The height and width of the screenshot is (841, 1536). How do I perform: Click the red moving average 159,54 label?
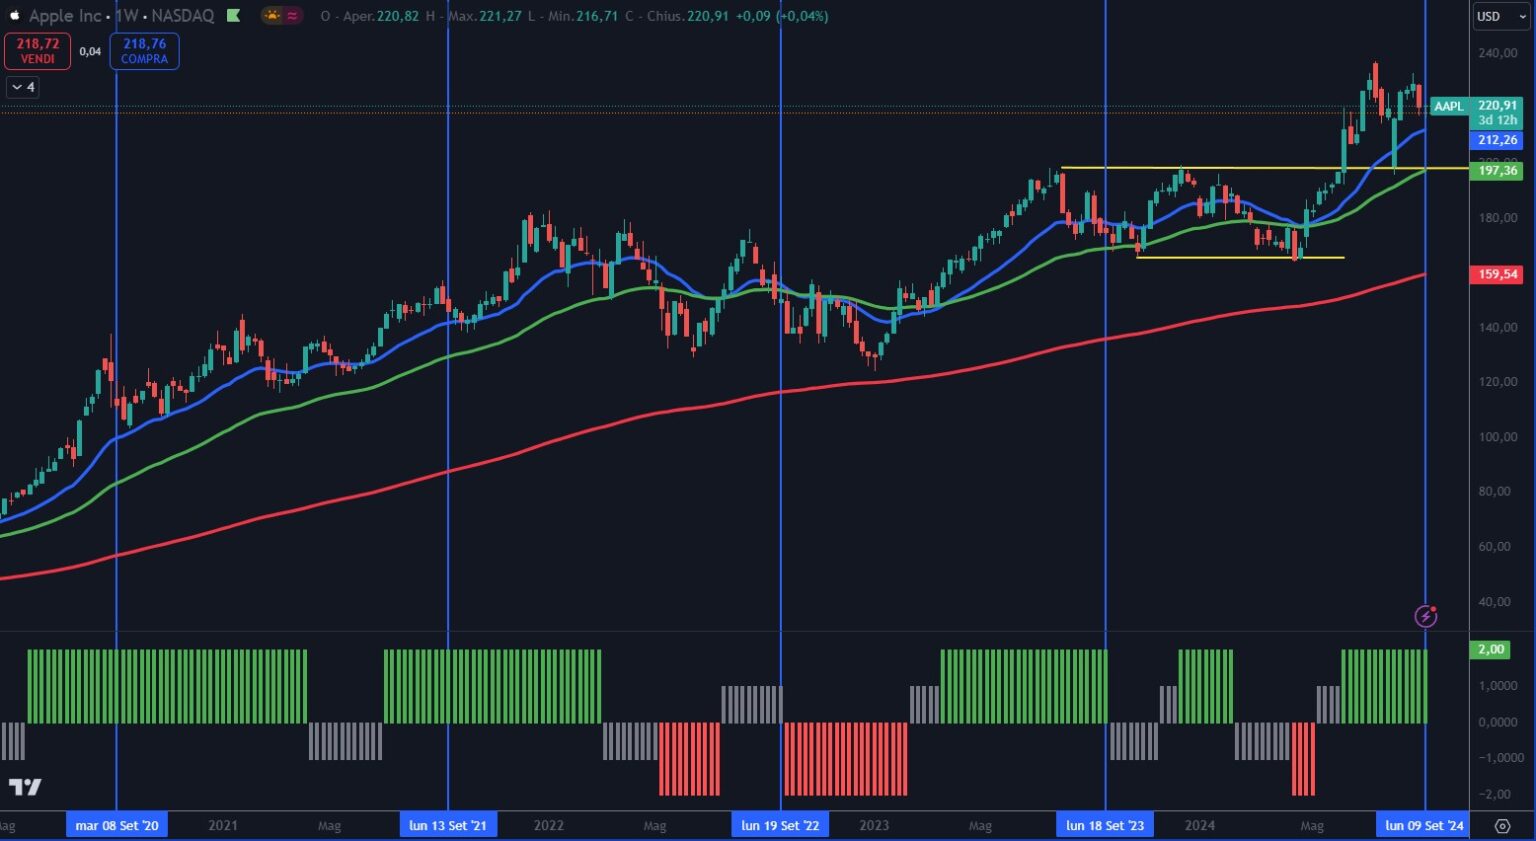[x=1497, y=274]
